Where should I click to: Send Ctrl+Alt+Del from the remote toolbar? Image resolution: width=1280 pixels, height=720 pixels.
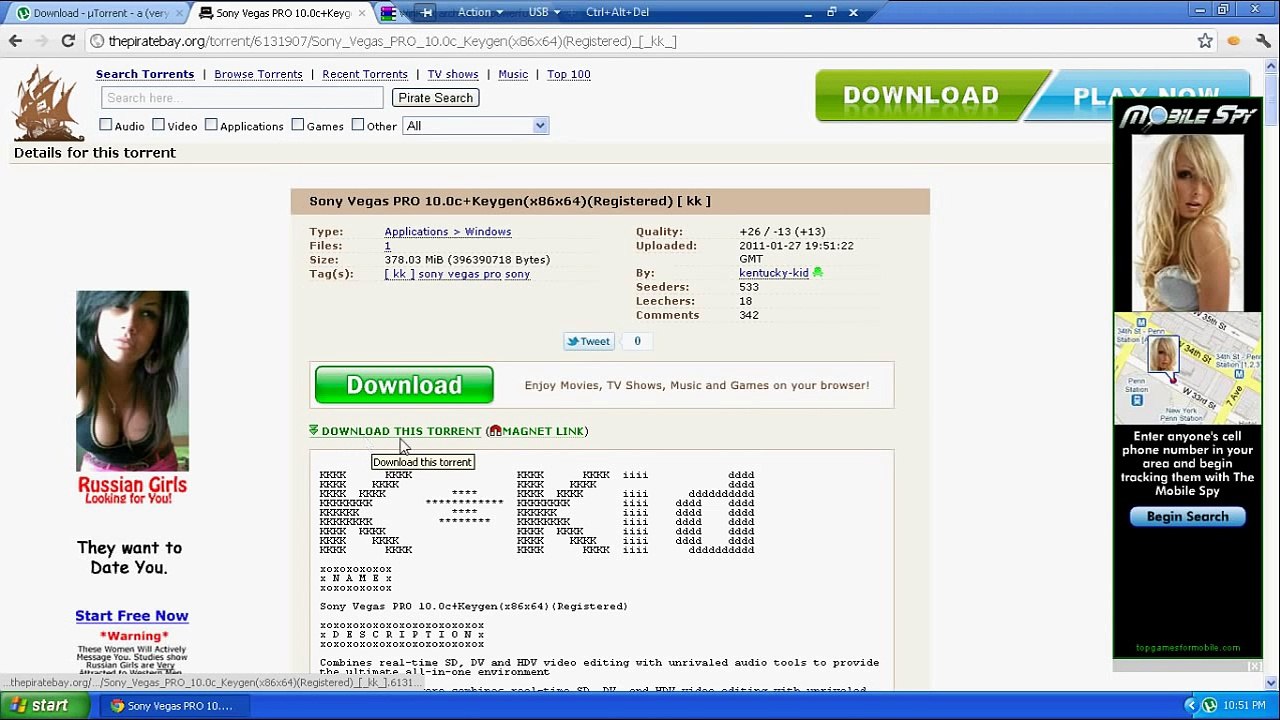click(617, 12)
